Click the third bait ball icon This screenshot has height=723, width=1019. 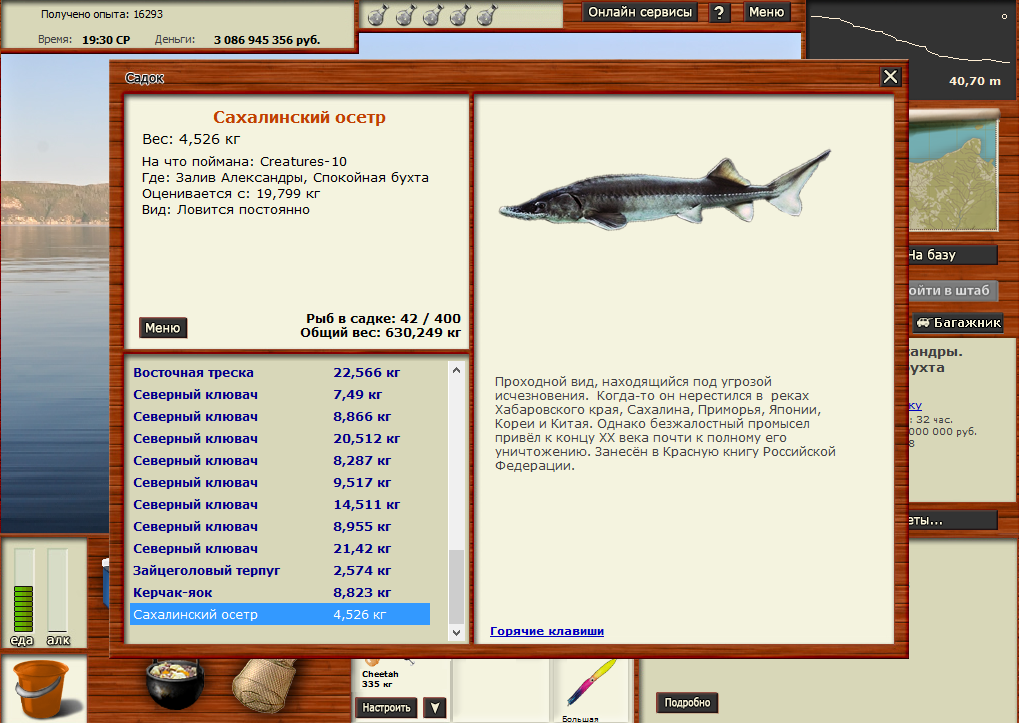[x=432, y=14]
